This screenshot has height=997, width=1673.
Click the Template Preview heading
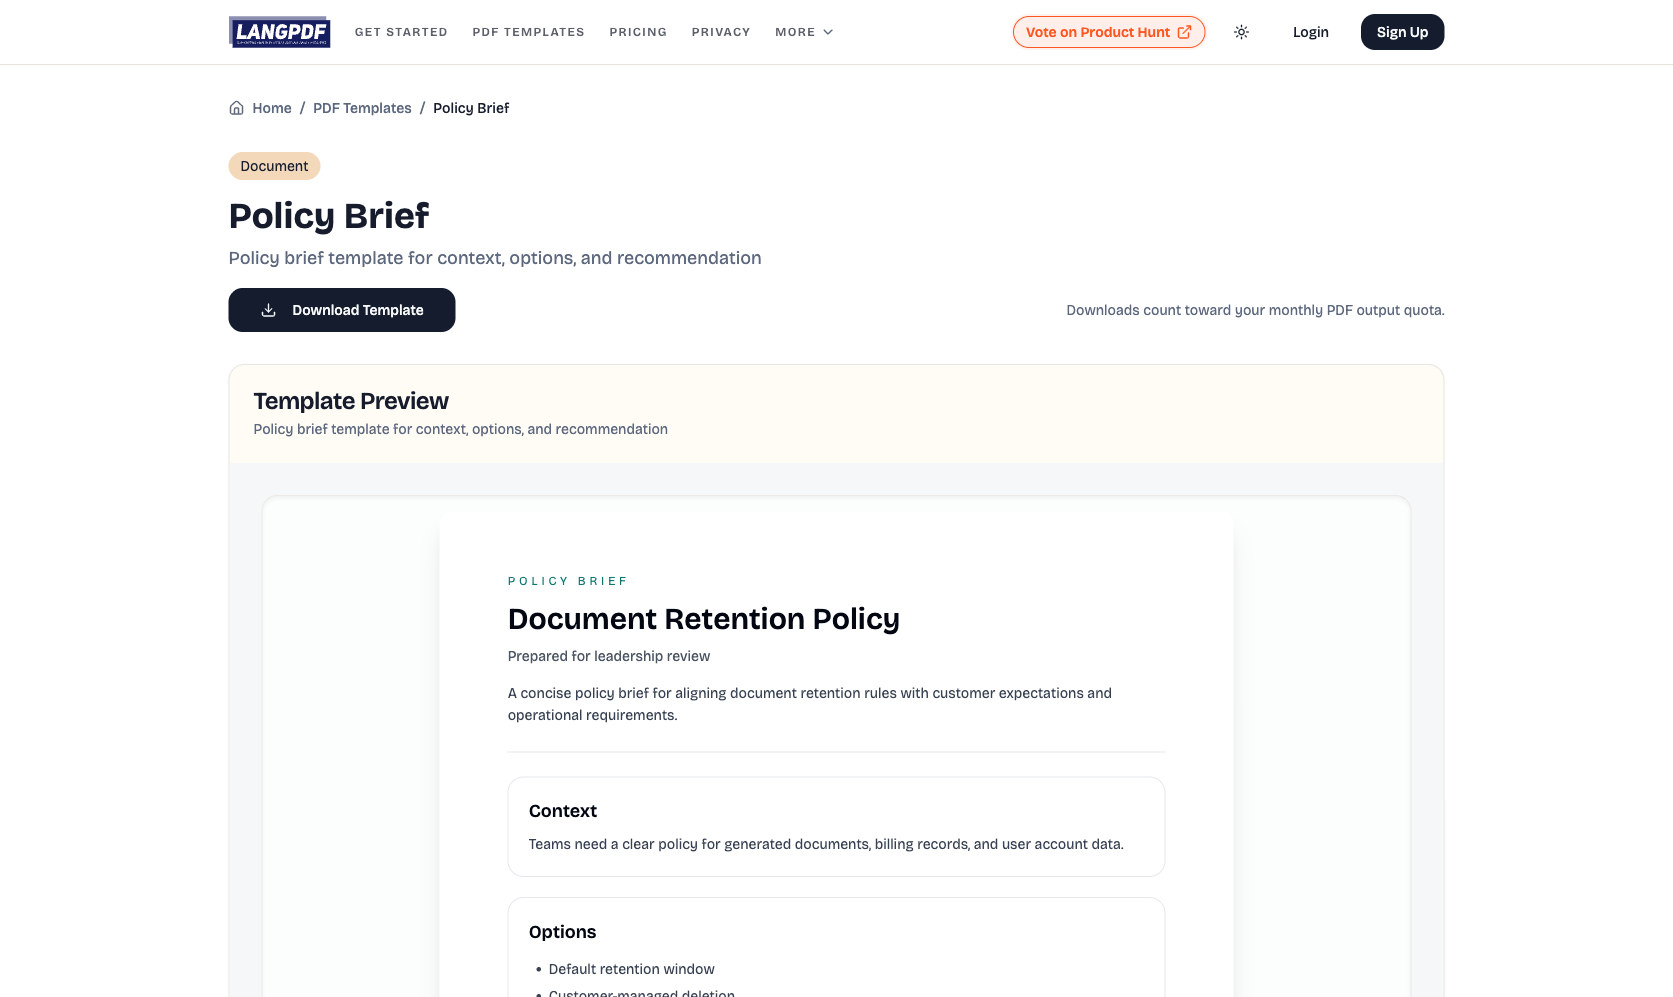(x=351, y=401)
